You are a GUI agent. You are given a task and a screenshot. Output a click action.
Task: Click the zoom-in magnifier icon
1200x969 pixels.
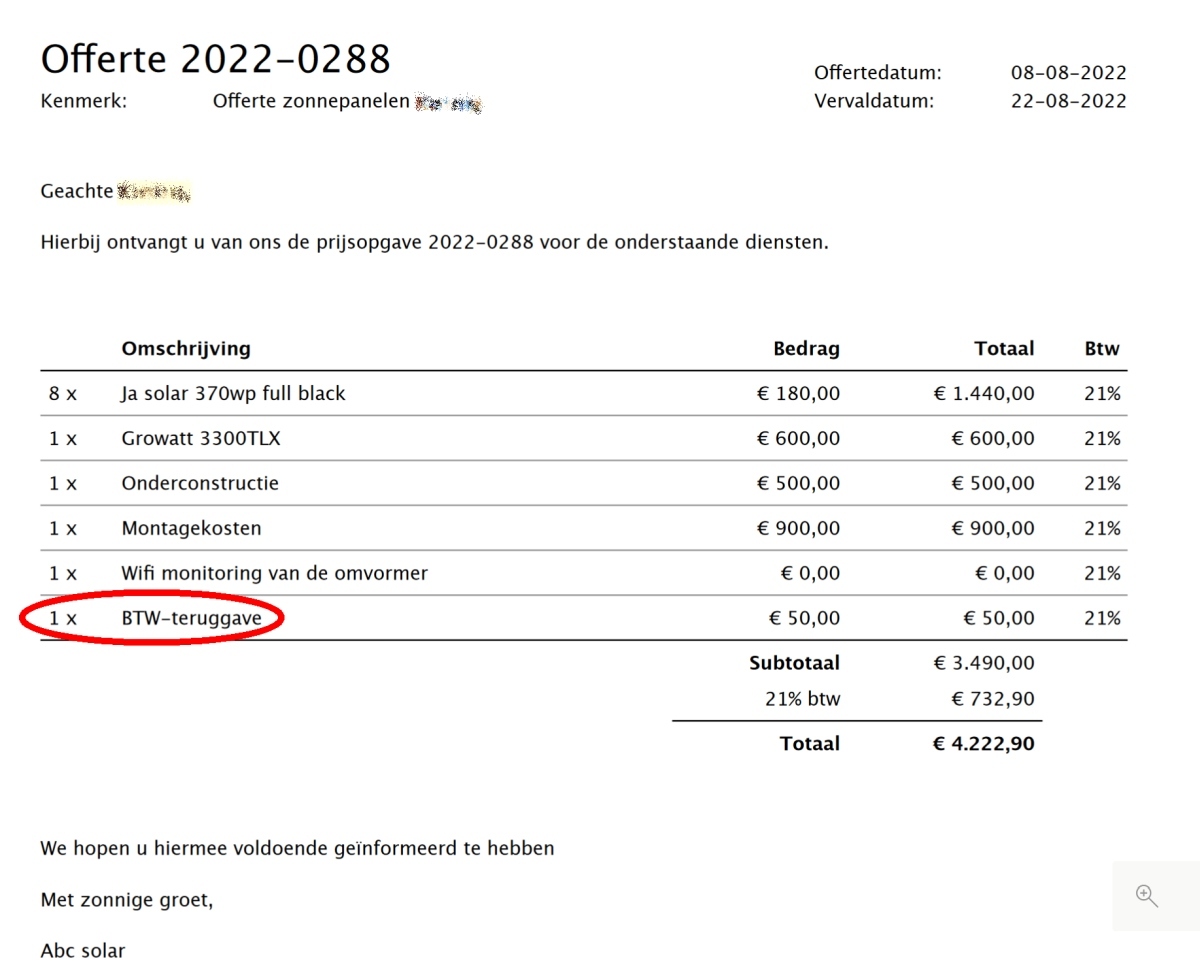pos(1146,895)
